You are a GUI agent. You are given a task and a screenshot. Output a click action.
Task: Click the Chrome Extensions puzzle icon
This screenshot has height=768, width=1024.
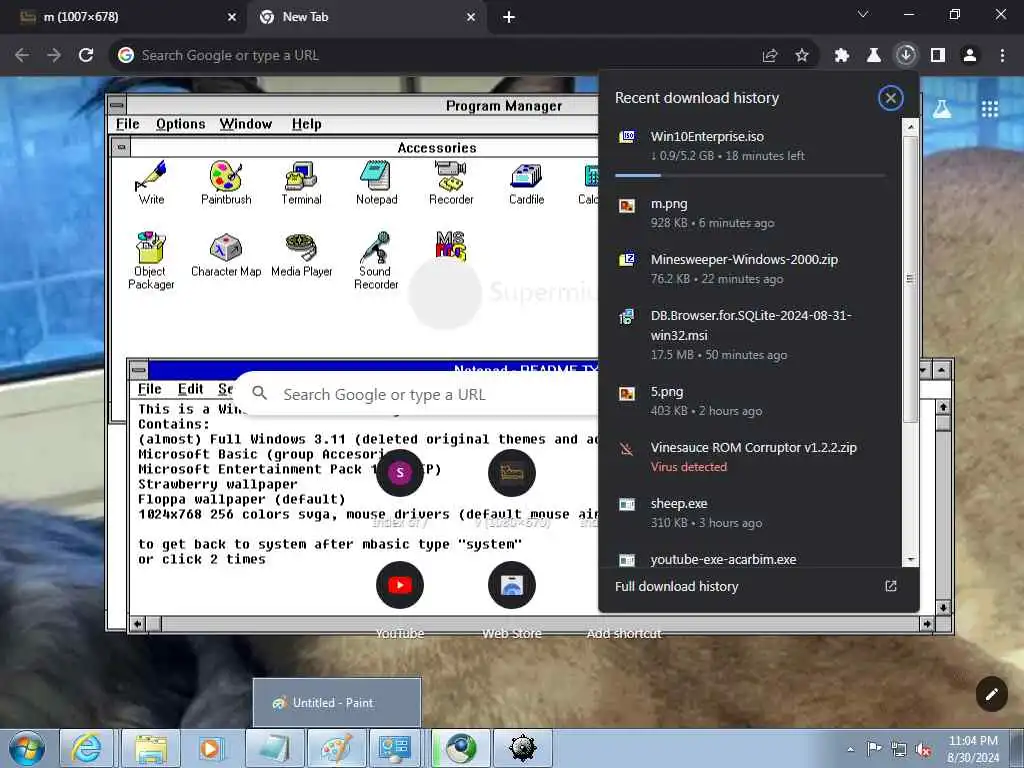(841, 56)
